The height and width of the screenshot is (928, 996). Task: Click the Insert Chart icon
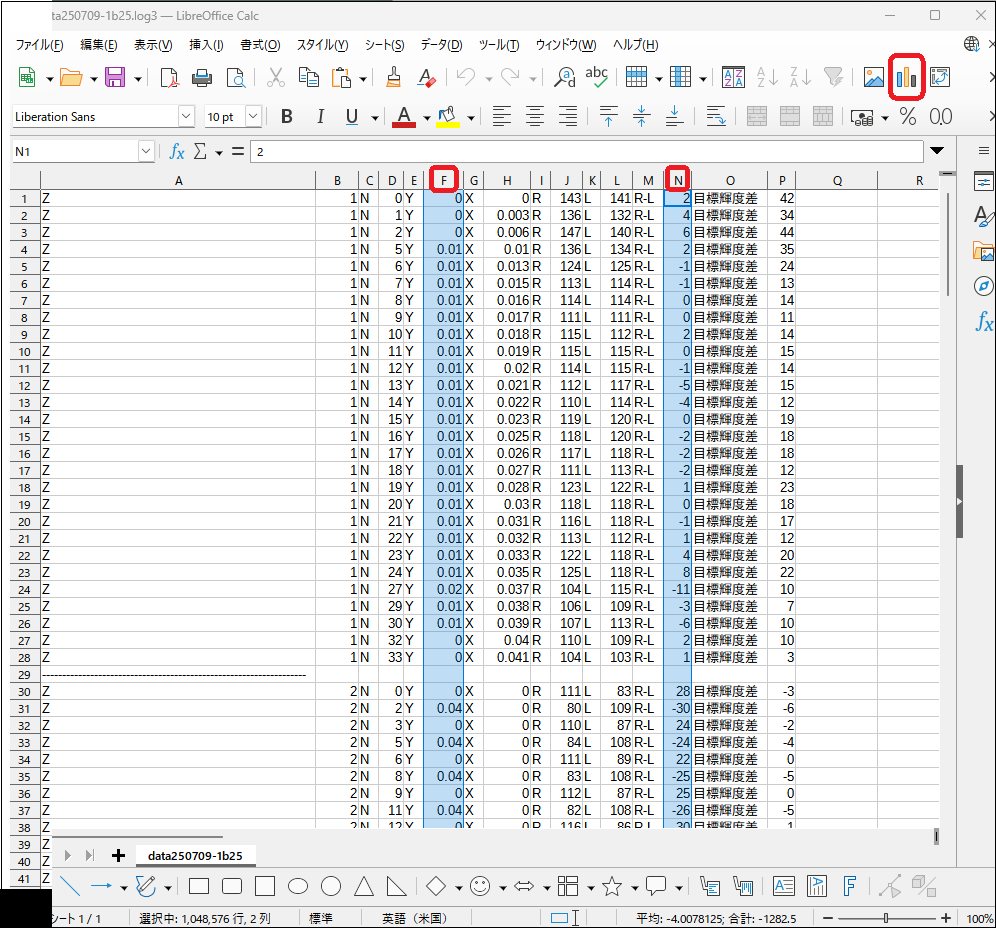[x=906, y=77]
